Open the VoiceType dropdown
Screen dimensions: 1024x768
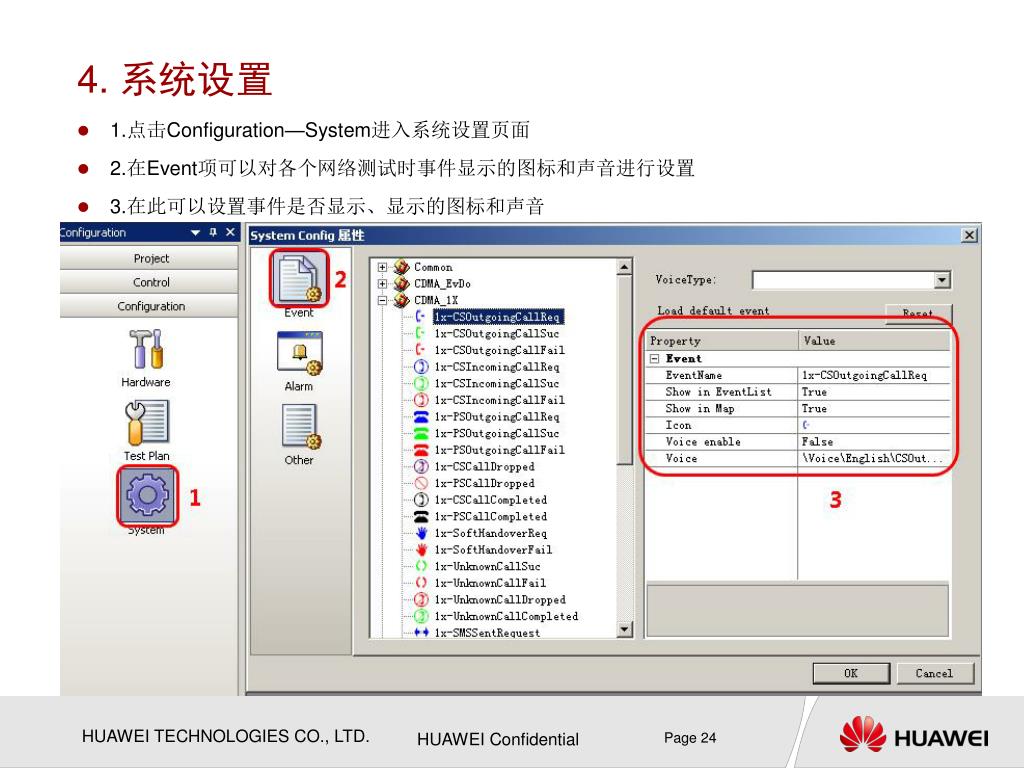point(941,280)
